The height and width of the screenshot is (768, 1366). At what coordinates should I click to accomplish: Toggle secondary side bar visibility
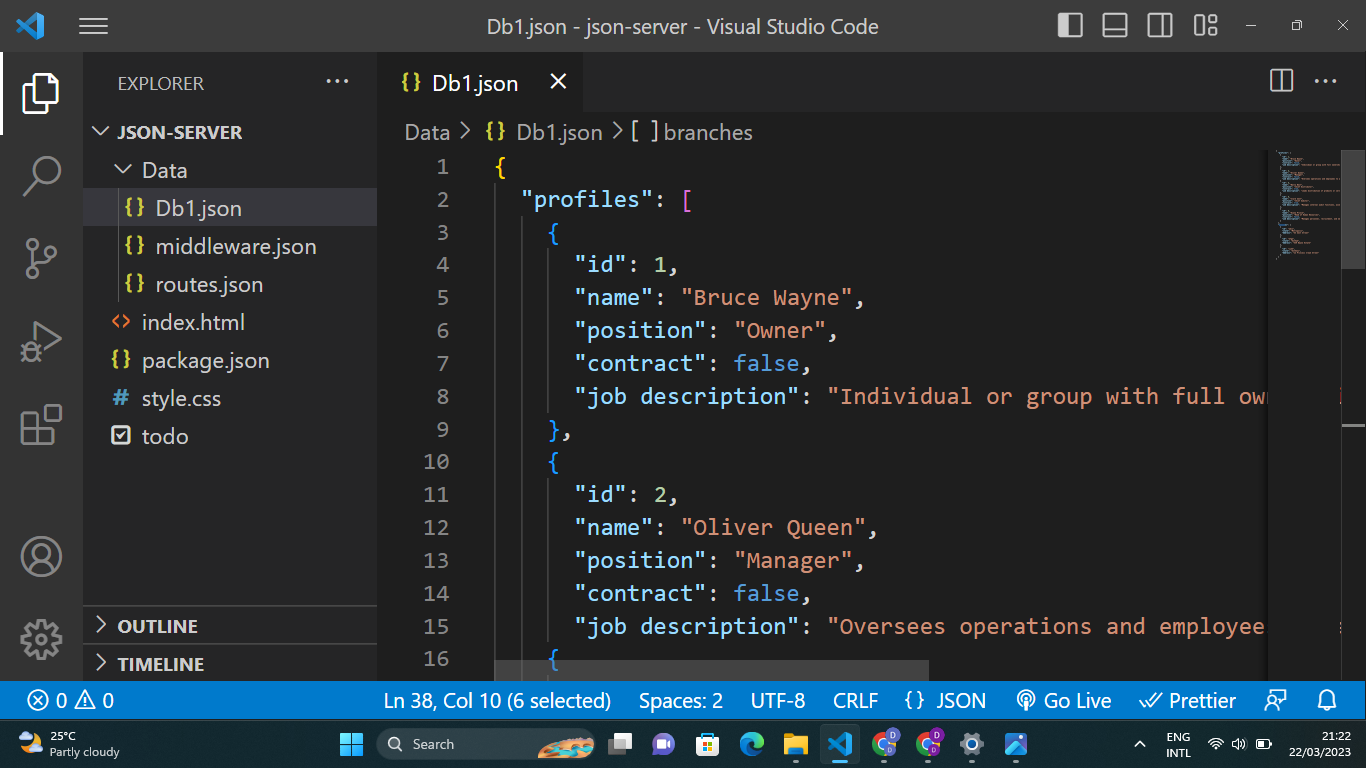click(1160, 26)
